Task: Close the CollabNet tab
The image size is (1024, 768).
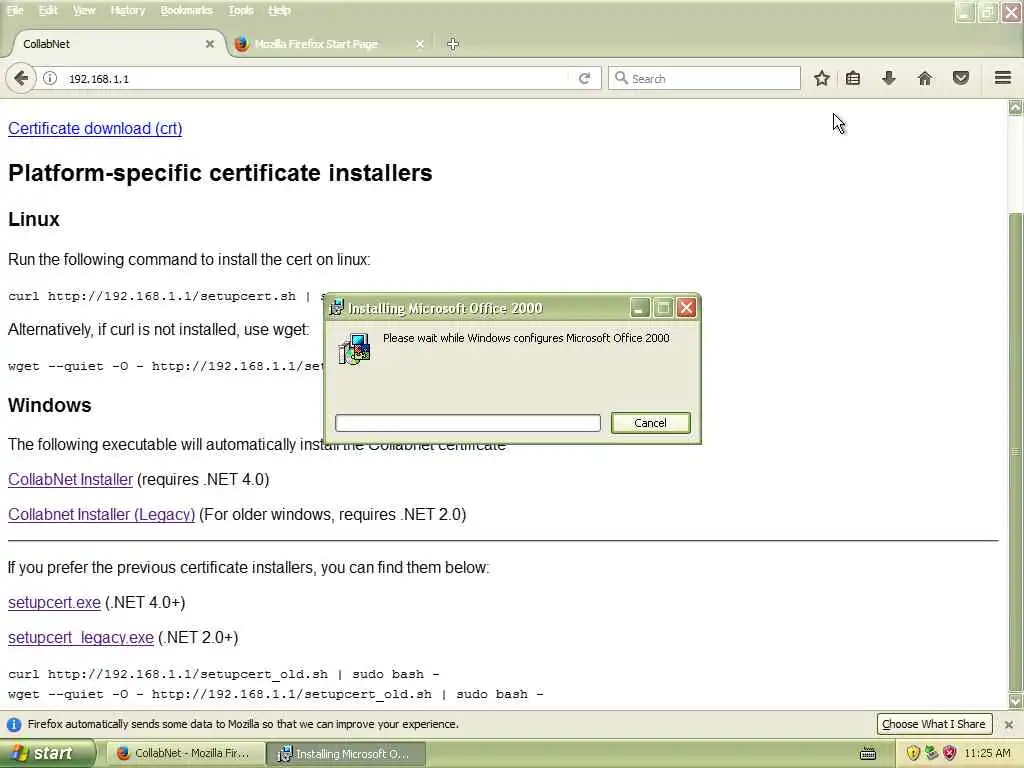Action: click(210, 44)
